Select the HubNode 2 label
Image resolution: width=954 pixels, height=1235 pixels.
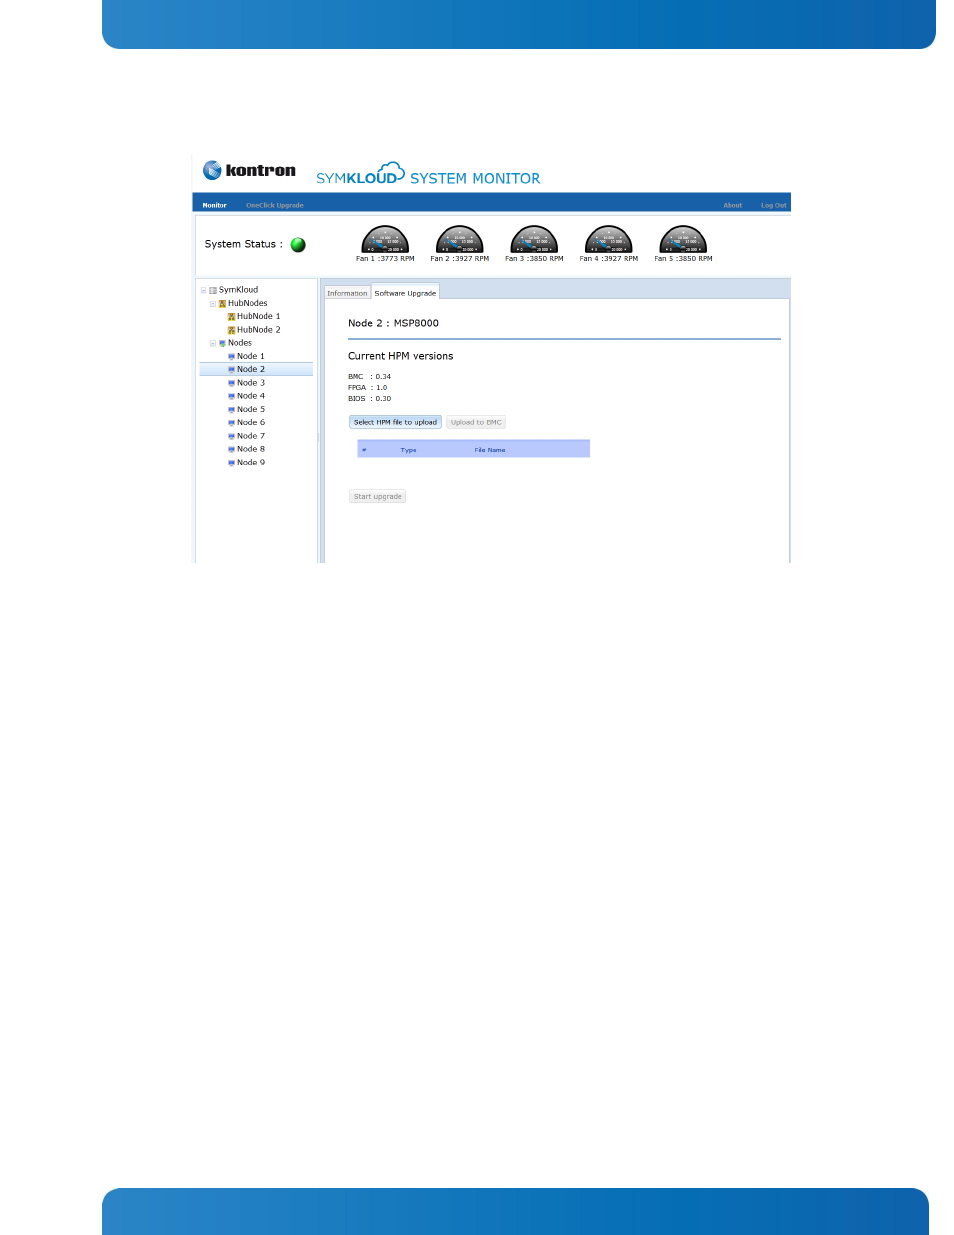pos(259,330)
